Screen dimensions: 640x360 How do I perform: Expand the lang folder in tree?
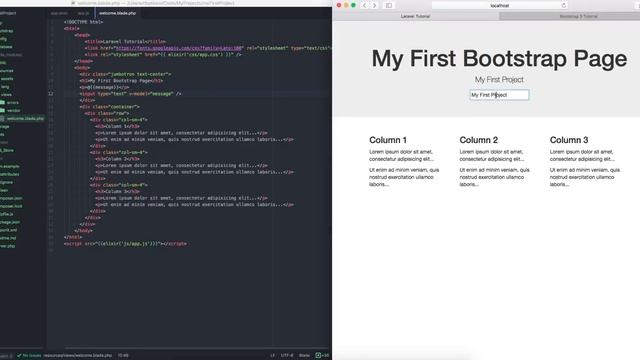point(4,87)
